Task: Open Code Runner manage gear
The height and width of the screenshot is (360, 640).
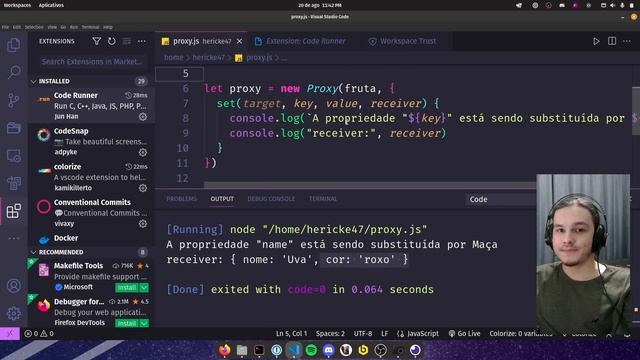Action: tap(142, 117)
